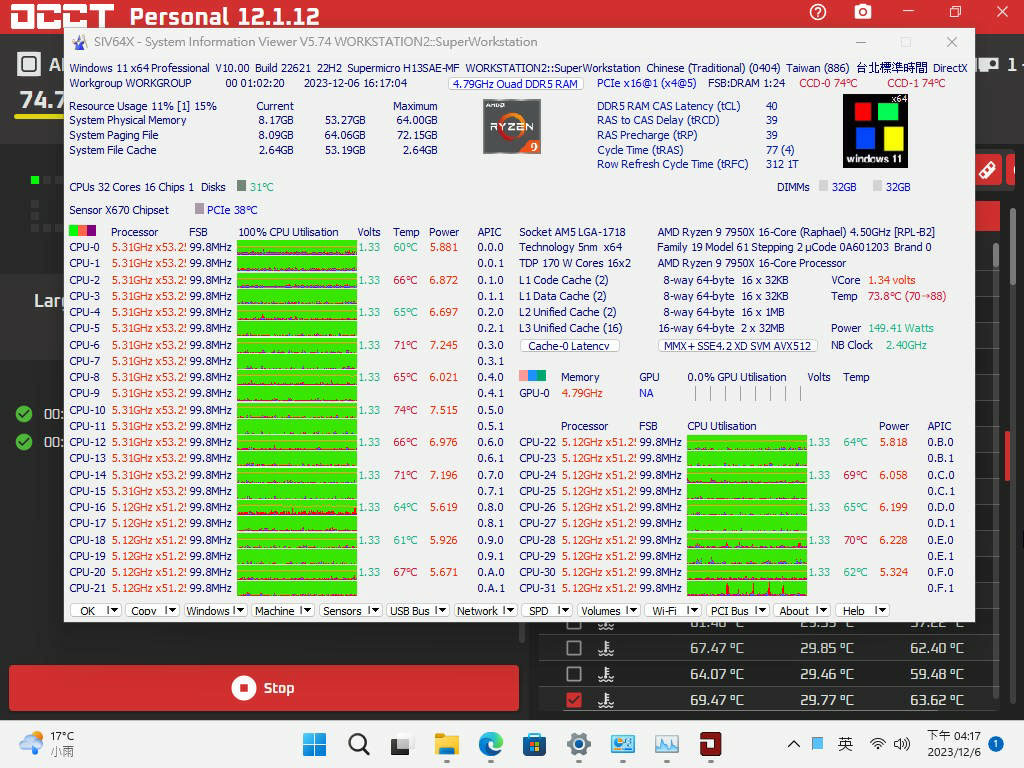Click the Temp 73.8°C (70→88) value
The image size is (1024, 768).
tap(906, 296)
